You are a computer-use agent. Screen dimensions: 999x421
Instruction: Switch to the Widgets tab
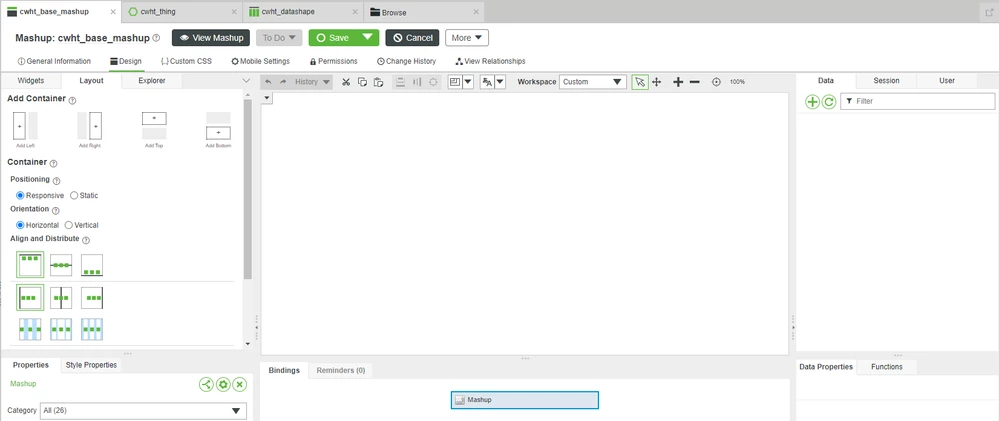pos(31,81)
